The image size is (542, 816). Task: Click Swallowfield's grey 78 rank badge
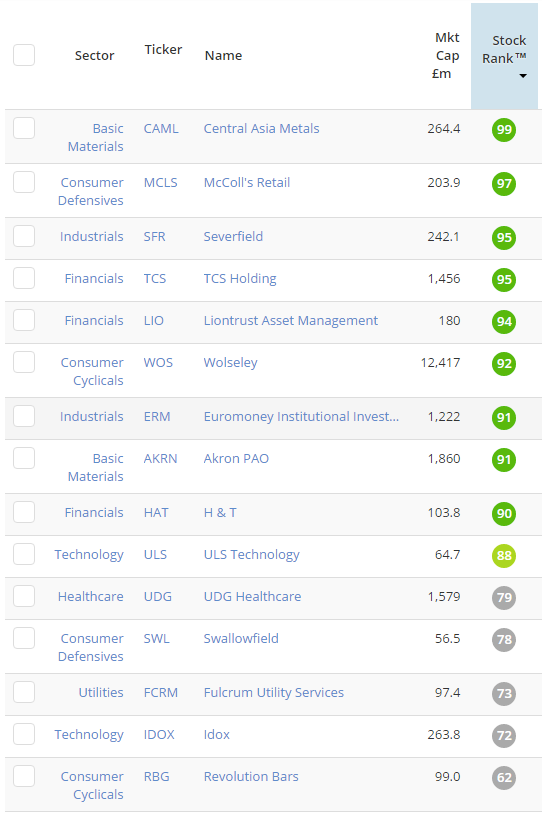pos(503,640)
